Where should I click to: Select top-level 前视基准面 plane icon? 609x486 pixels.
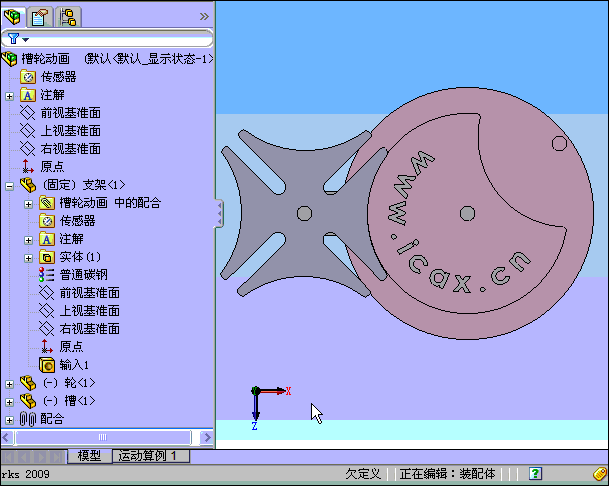pos(28,113)
